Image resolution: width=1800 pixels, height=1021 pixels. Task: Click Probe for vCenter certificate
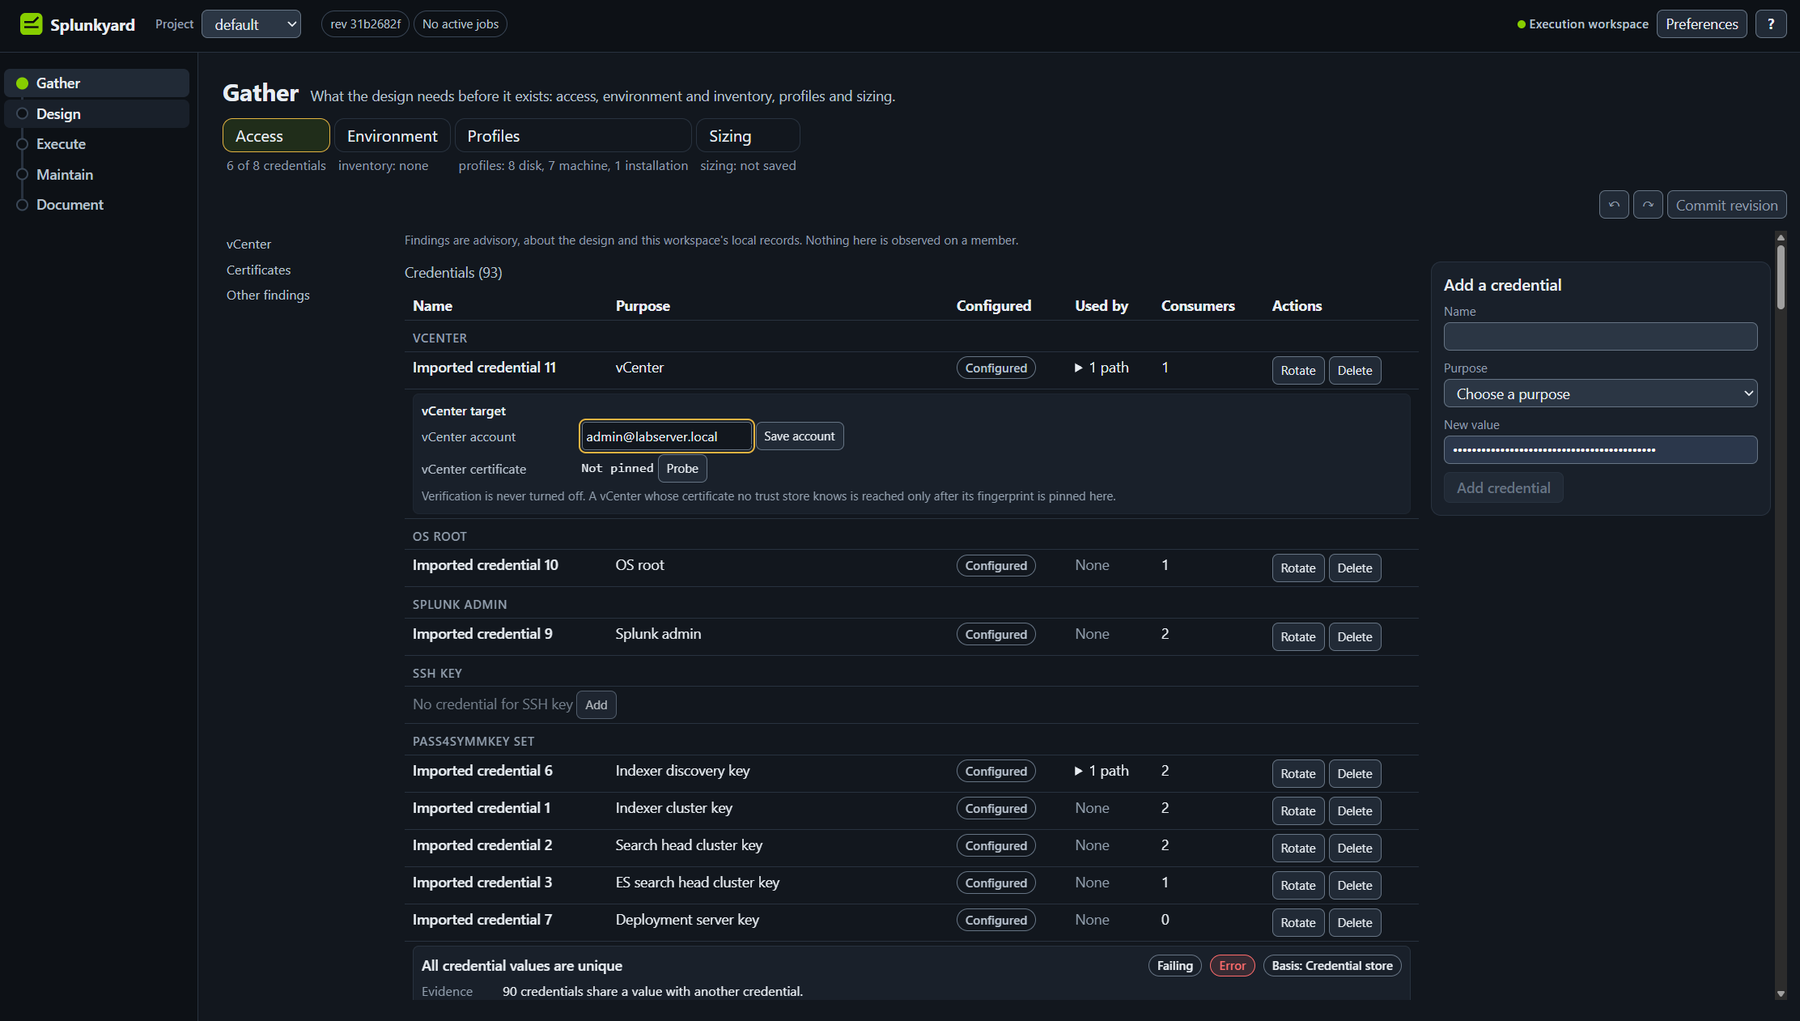coord(682,468)
